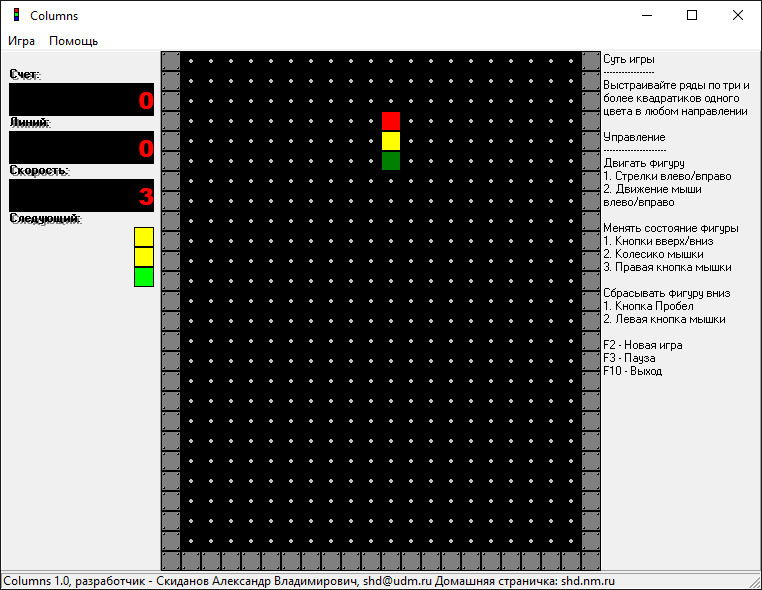Image resolution: width=762 pixels, height=590 pixels.
Task: Click the Следующий label
Action: click(46, 219)
